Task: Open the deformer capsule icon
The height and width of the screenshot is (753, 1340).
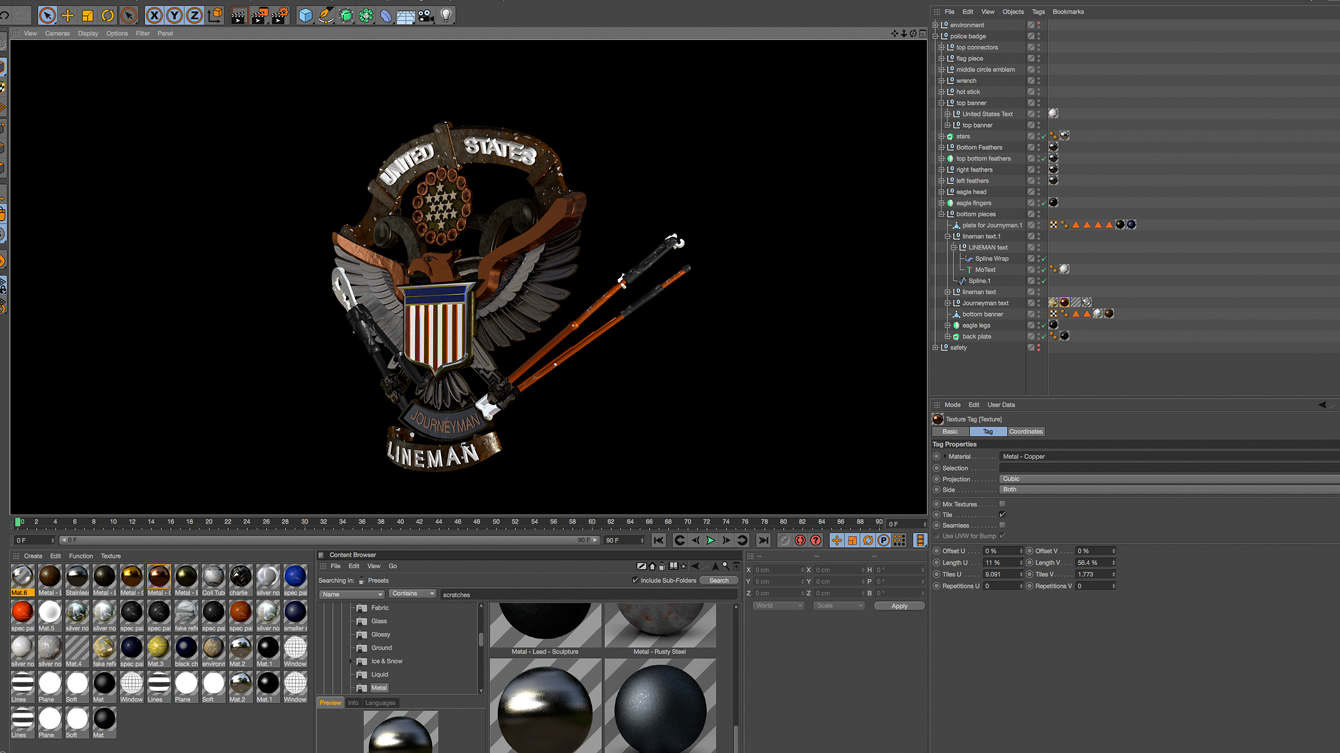Action: pos(386,16)
